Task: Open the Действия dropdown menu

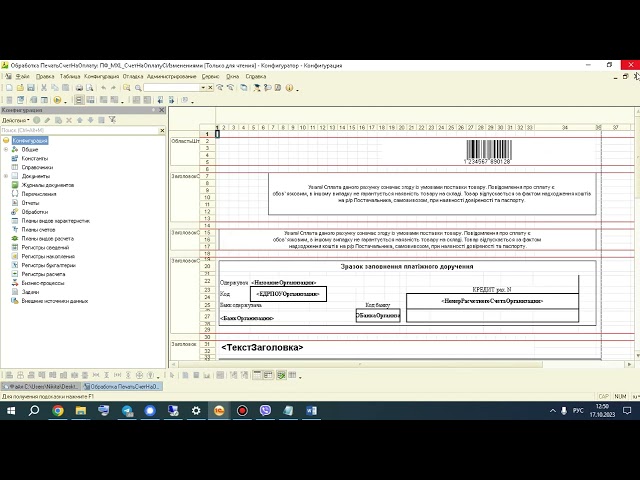Action: (16, 120)
